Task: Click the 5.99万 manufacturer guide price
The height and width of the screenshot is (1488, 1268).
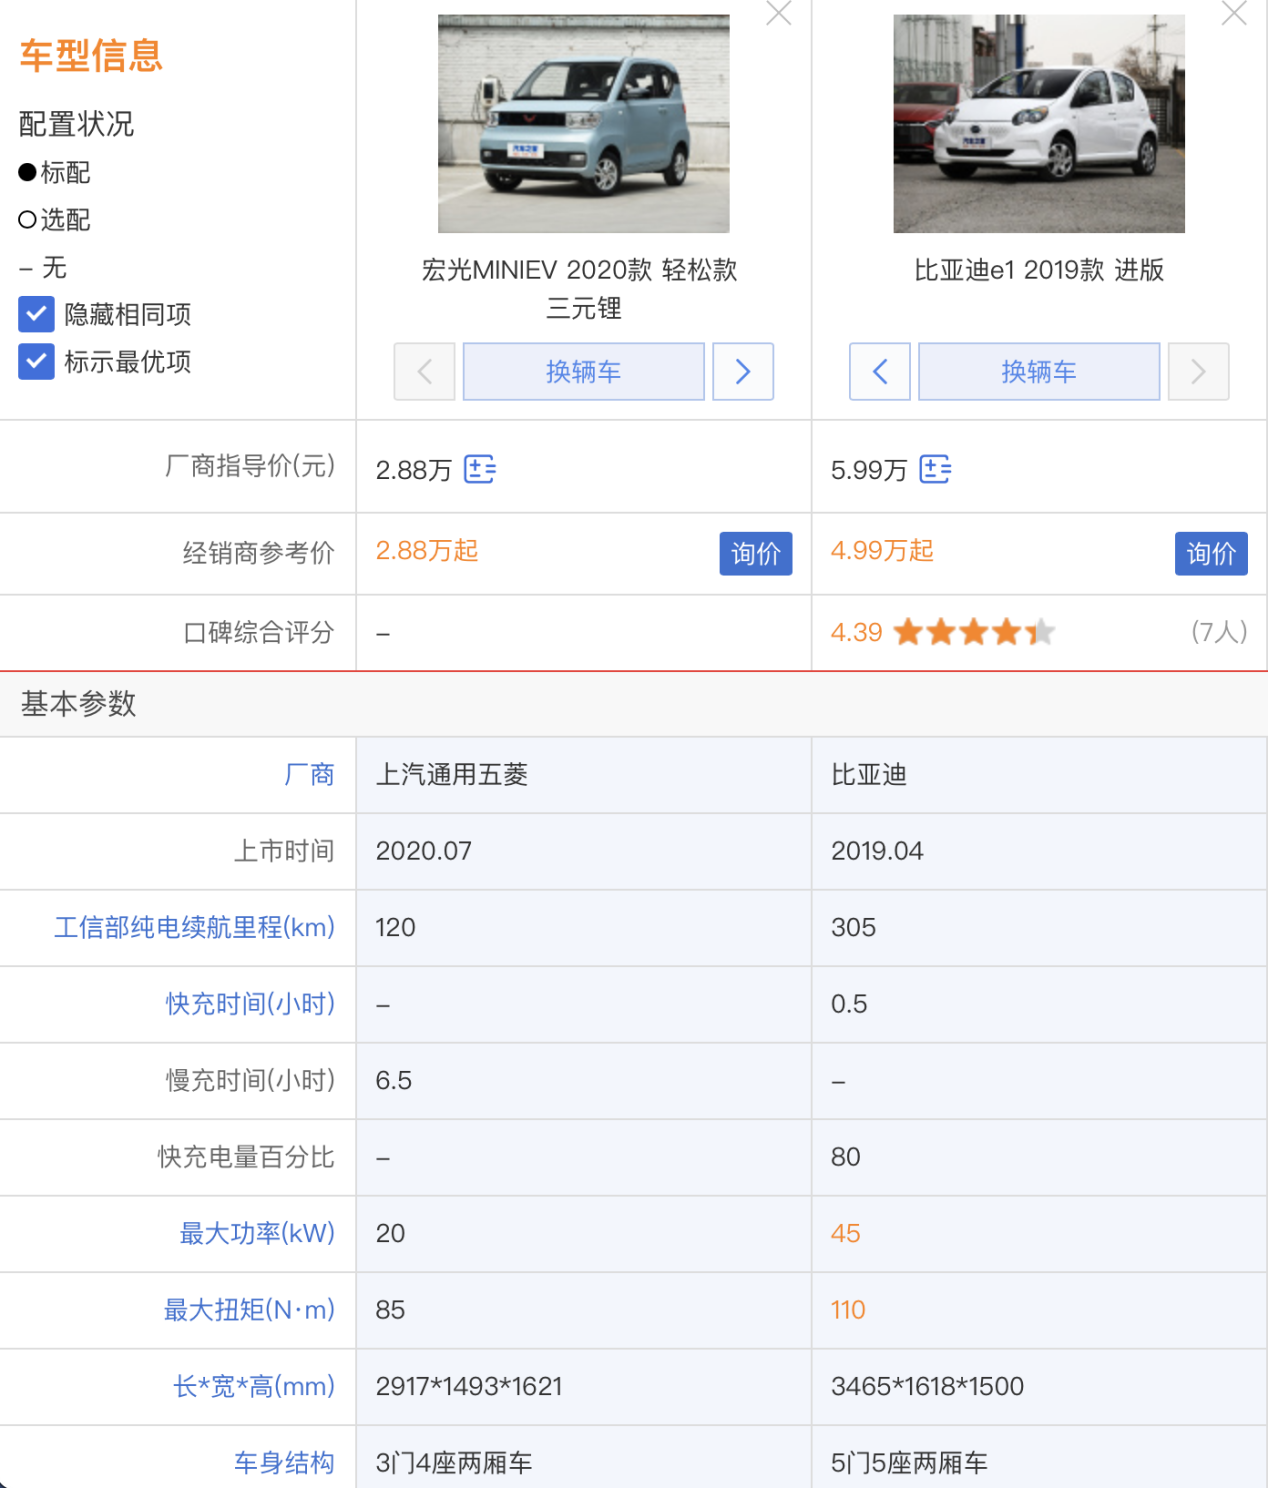Action: point(869,470)
